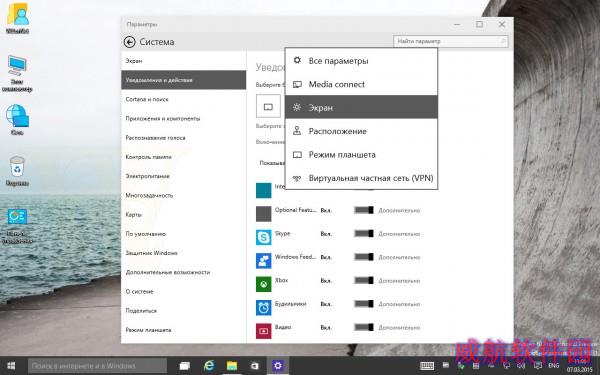
Task: Select the Control Panel desktop icon
Action: 17,226
